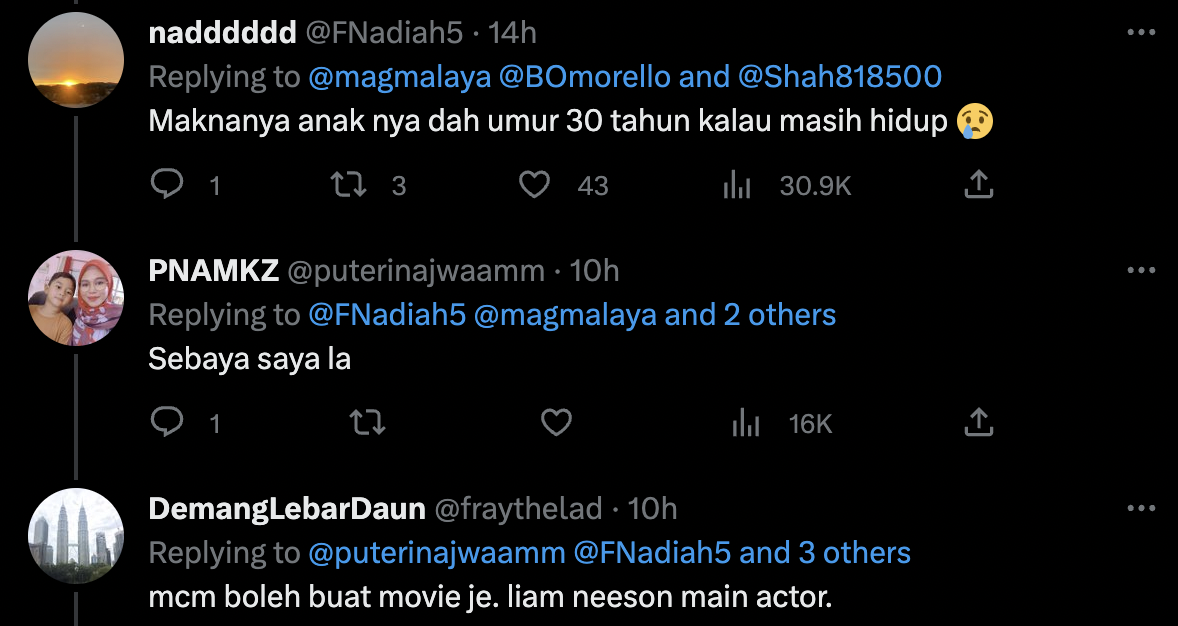Open more options for DemangLebarDaun's tweet
1178x626 pixels.
pos(1141,508)
